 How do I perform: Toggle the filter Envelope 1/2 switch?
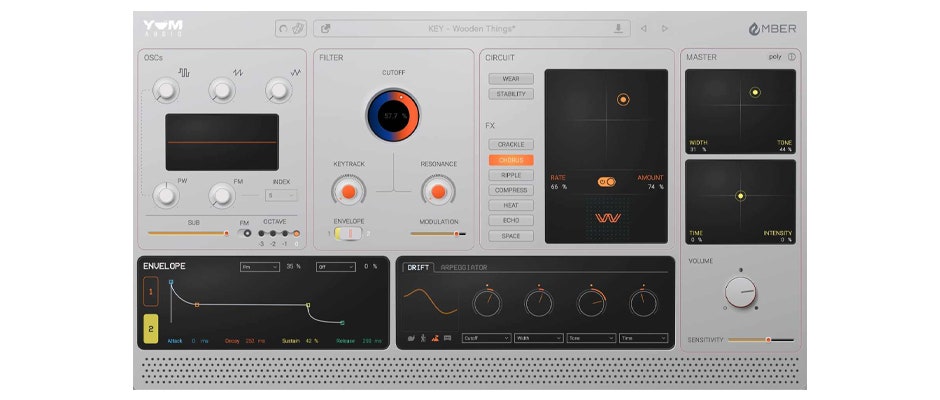(345, 233)
